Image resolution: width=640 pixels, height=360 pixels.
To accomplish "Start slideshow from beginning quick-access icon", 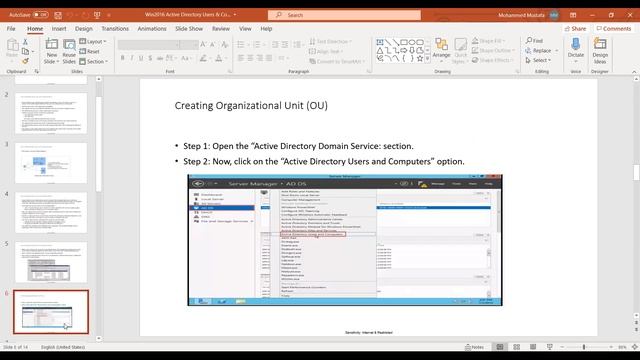I will pyautogui.click(x=97, y=15).
